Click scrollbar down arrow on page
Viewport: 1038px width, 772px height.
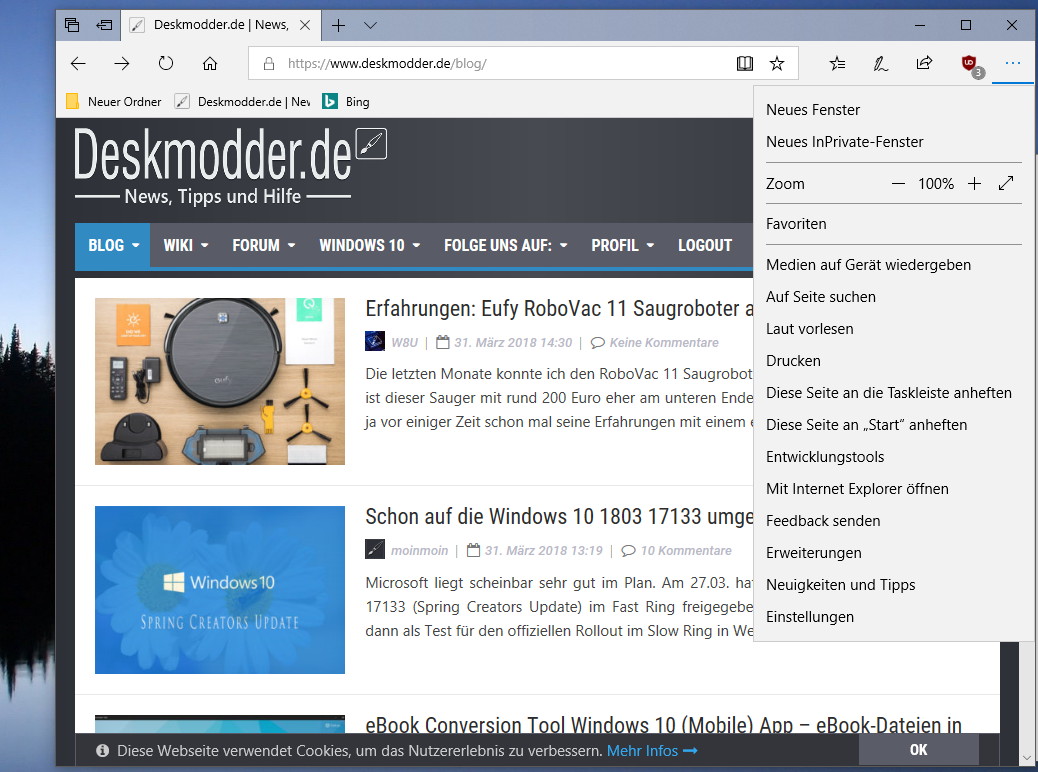1027,758
